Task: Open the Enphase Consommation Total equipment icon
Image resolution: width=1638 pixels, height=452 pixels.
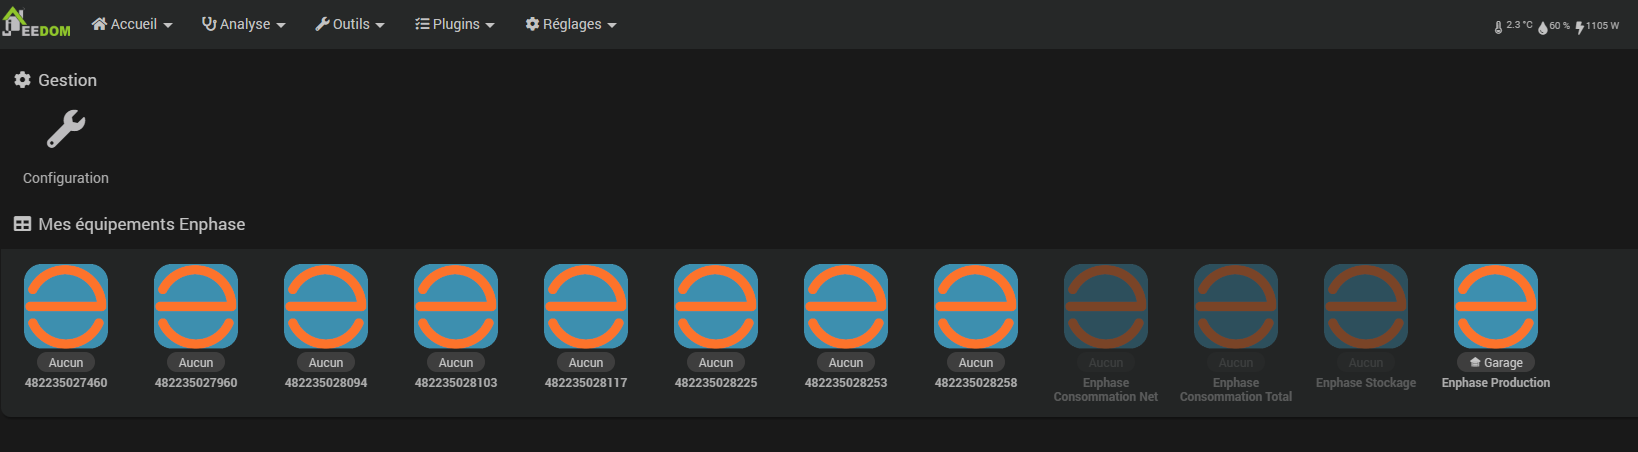Action: pyautogui.click(x=1236, y=306)
